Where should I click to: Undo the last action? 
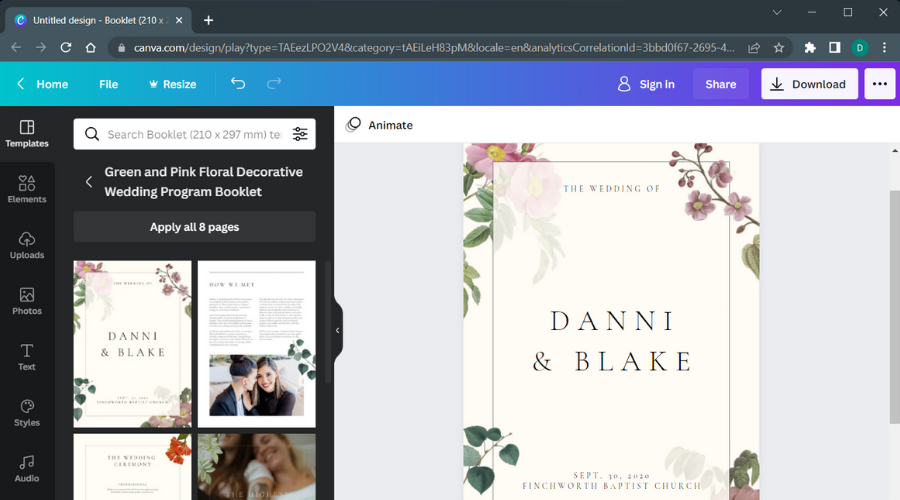(x=238, y=84)
